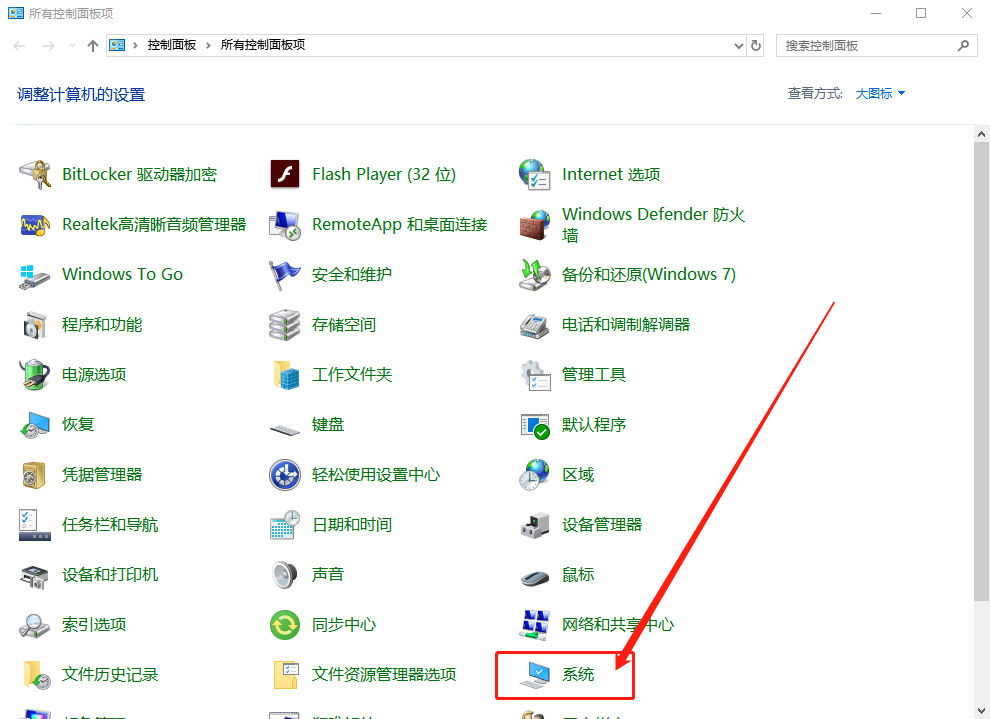Select 所有控制面板项 breadcrumb

tap(263, 45)
